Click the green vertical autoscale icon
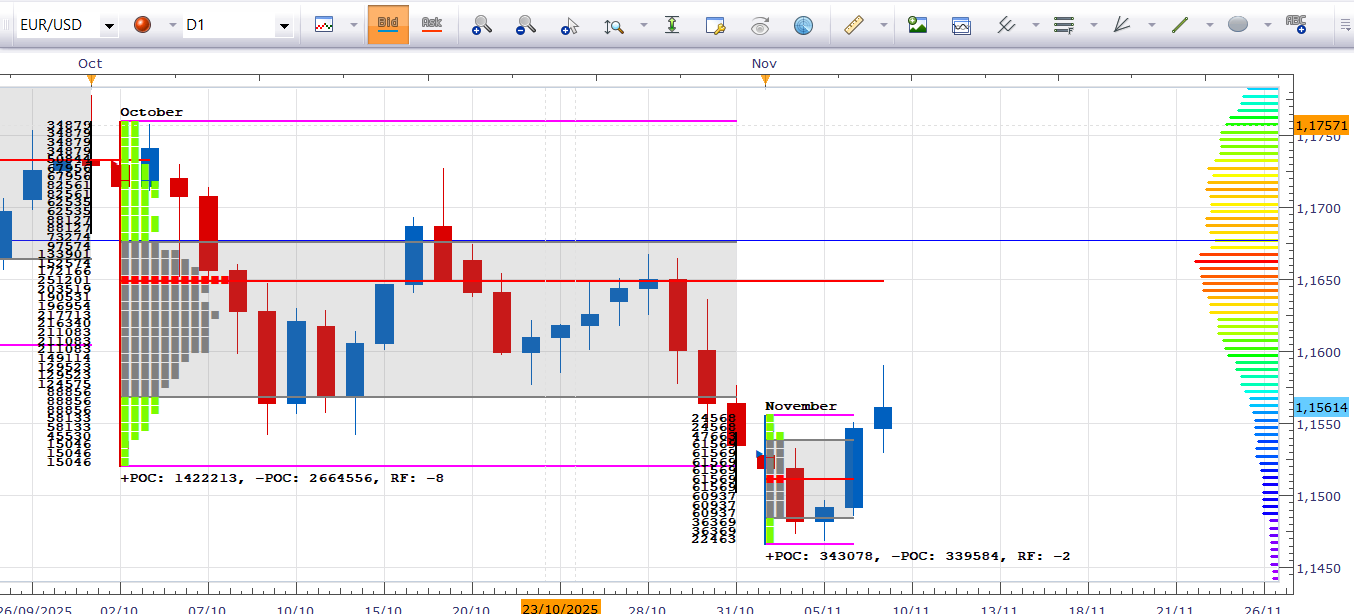Image resolution: width=1354 pixels, height=614 pixels. pyautogui.click(x=672, y=25)
